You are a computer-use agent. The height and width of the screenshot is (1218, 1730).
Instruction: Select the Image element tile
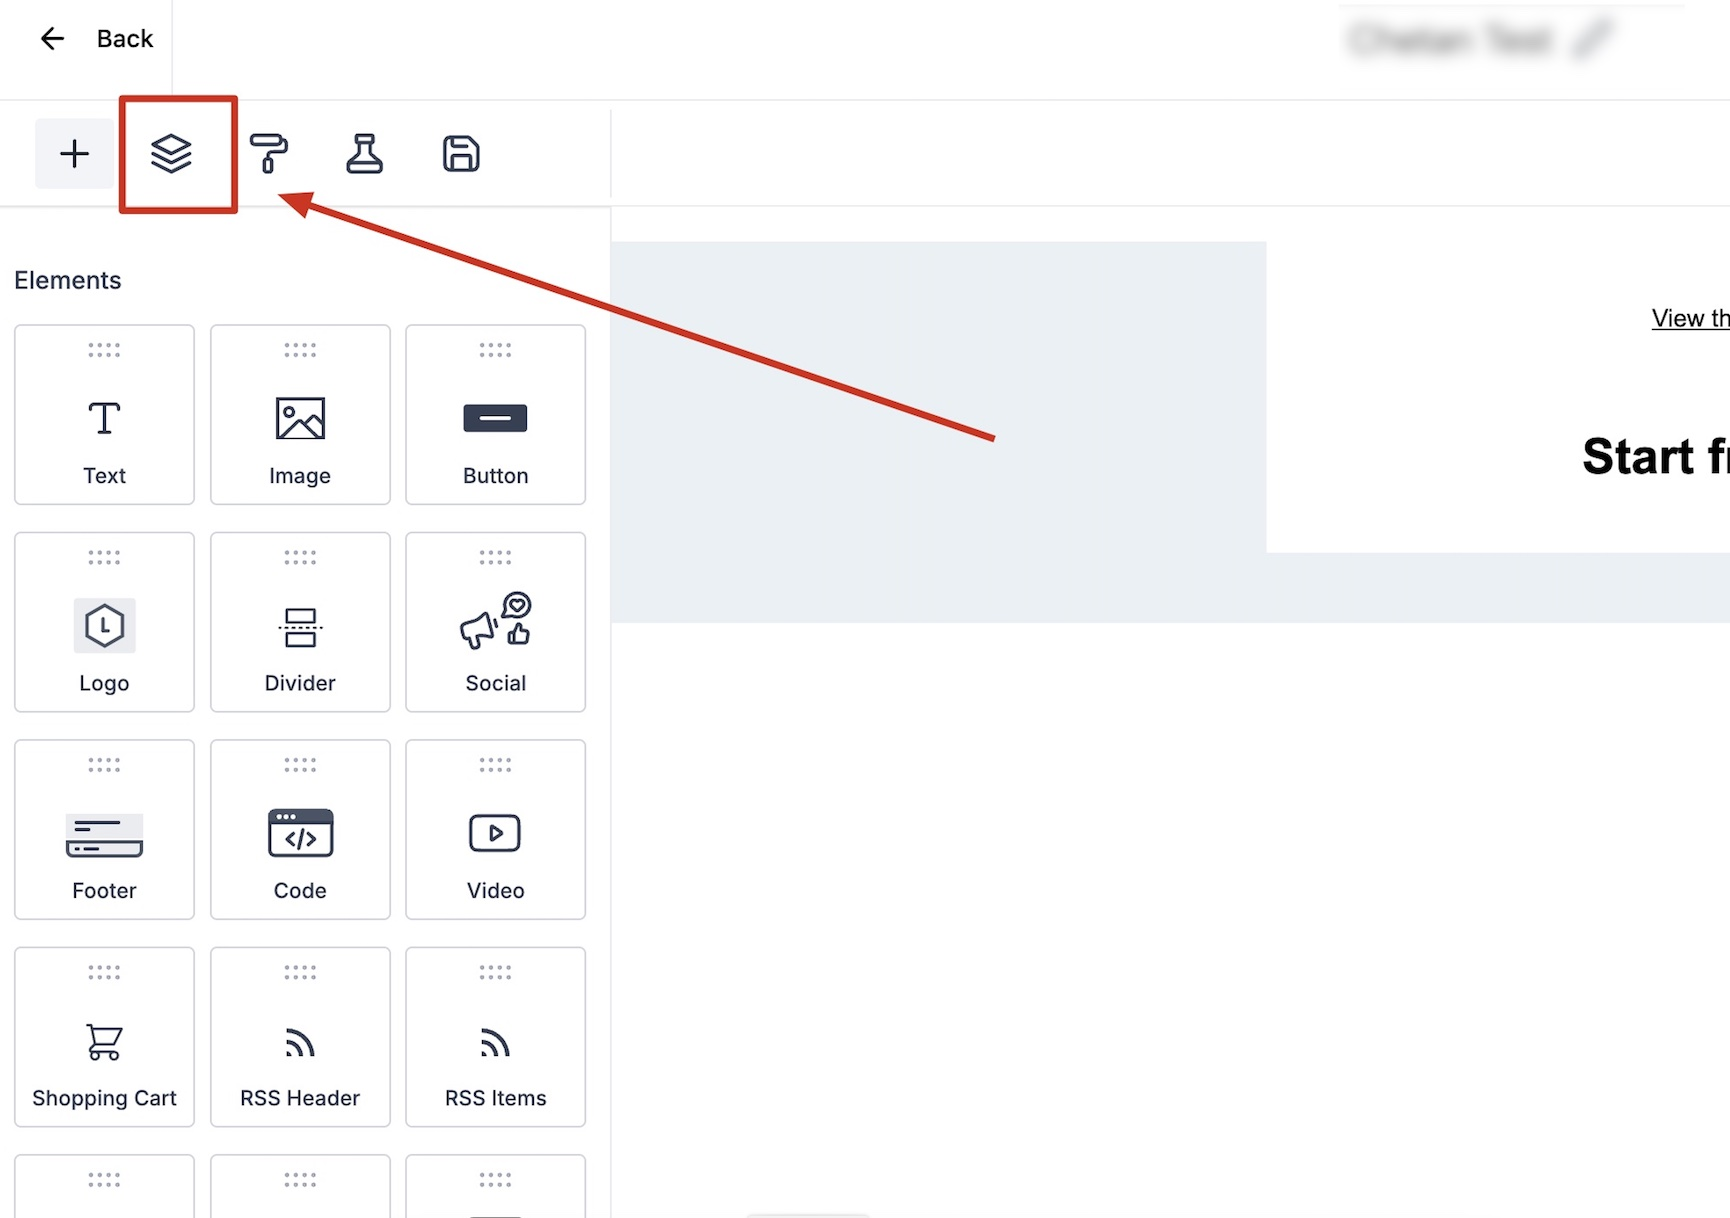pyautogui.click(x=300, y=414)
